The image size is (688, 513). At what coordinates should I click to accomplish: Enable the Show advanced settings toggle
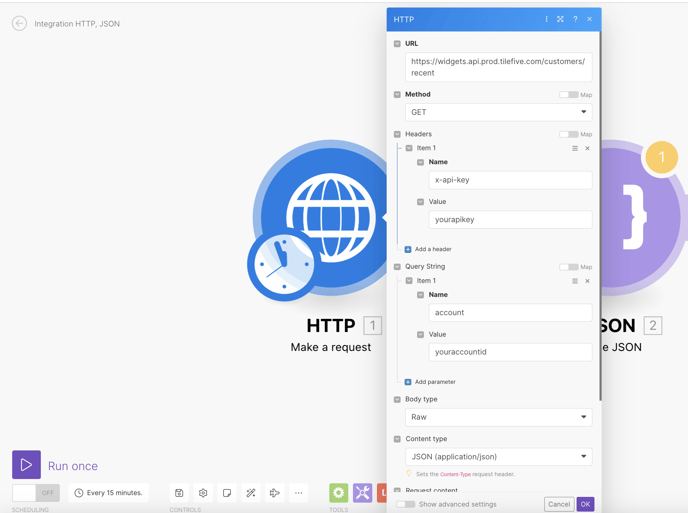coord(405,504)
